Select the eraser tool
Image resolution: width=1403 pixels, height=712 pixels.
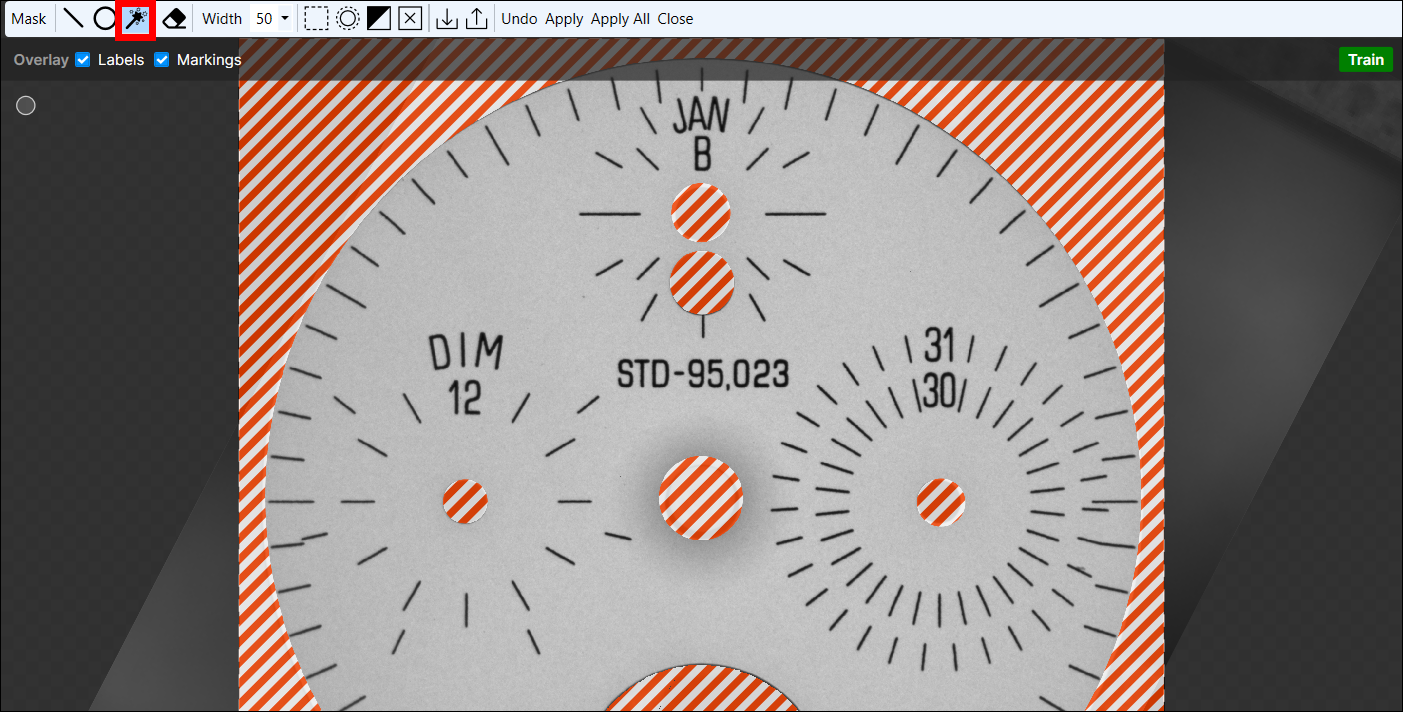[174, 19]
